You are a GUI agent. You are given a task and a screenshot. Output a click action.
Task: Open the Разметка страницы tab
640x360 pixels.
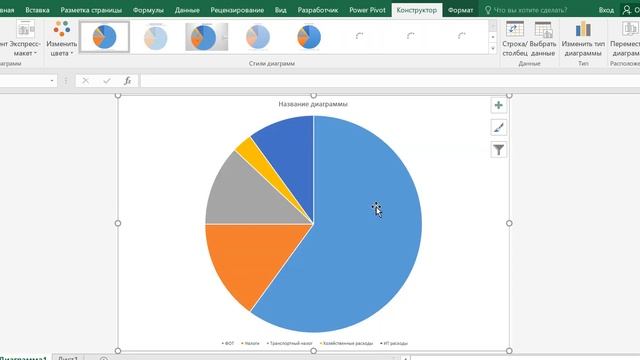coord(91,10)
